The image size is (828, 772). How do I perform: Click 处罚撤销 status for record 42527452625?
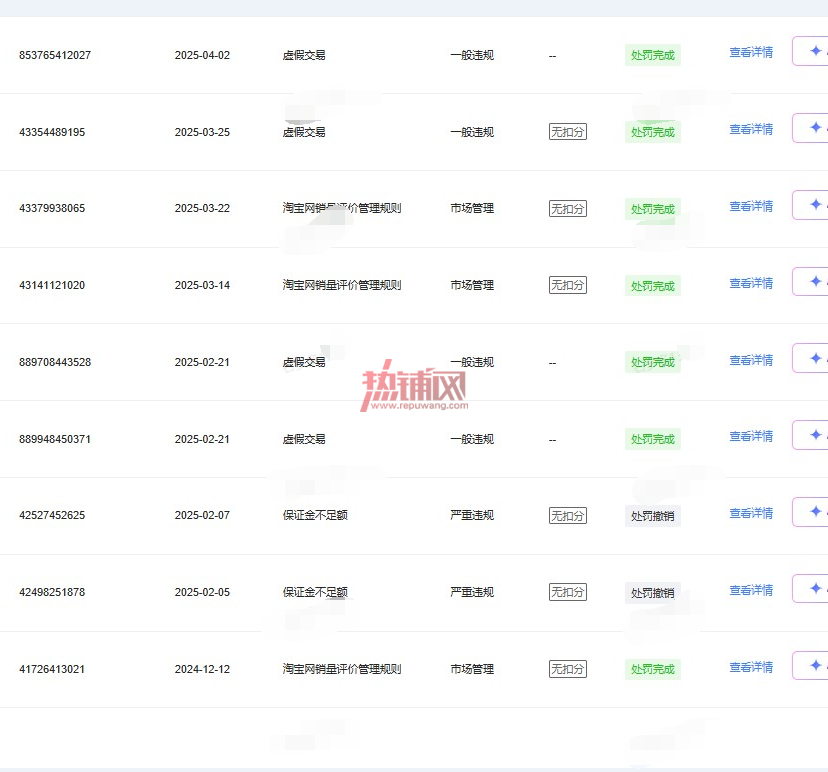click(x=653, y=516)
